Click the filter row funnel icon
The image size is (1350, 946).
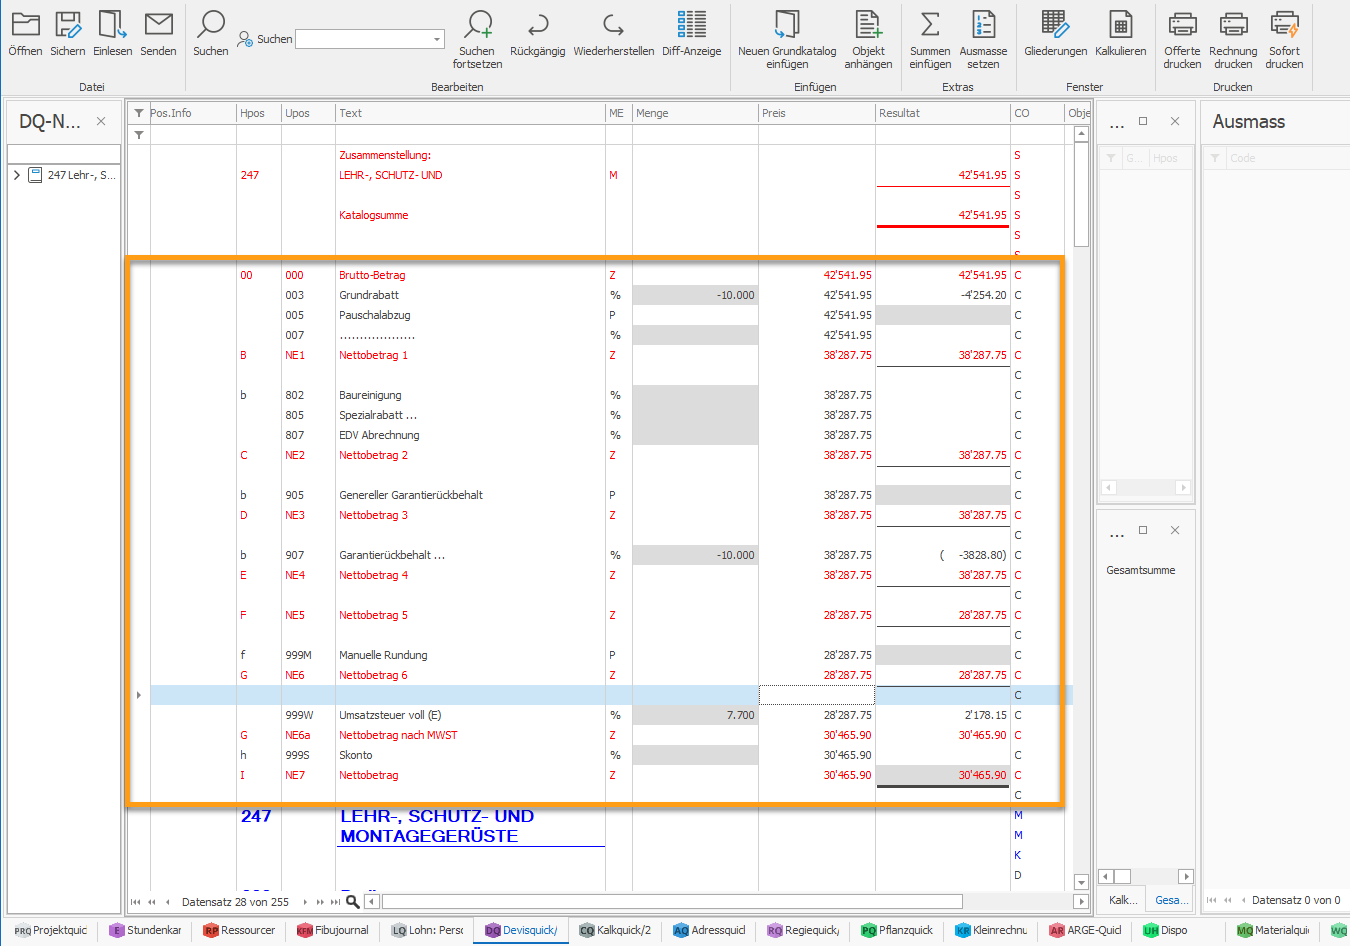pyautogui.click(x=139, y=134)
